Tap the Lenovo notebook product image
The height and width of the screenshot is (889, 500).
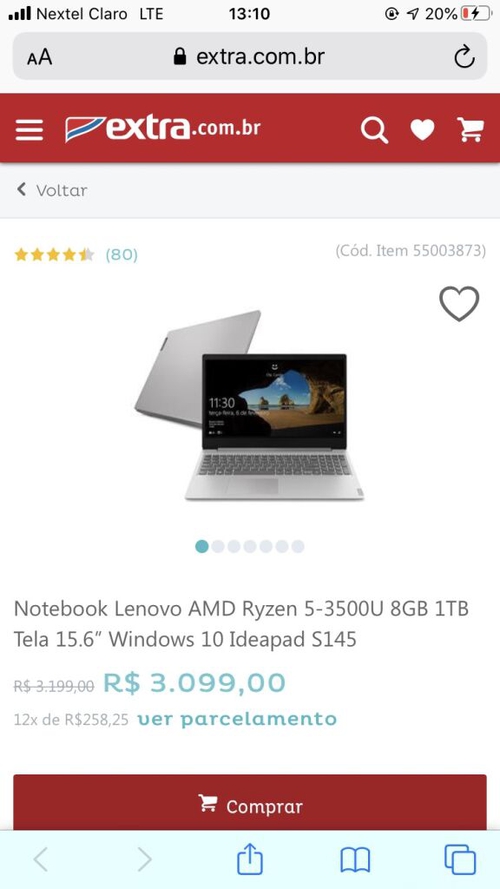click(249, 405)
